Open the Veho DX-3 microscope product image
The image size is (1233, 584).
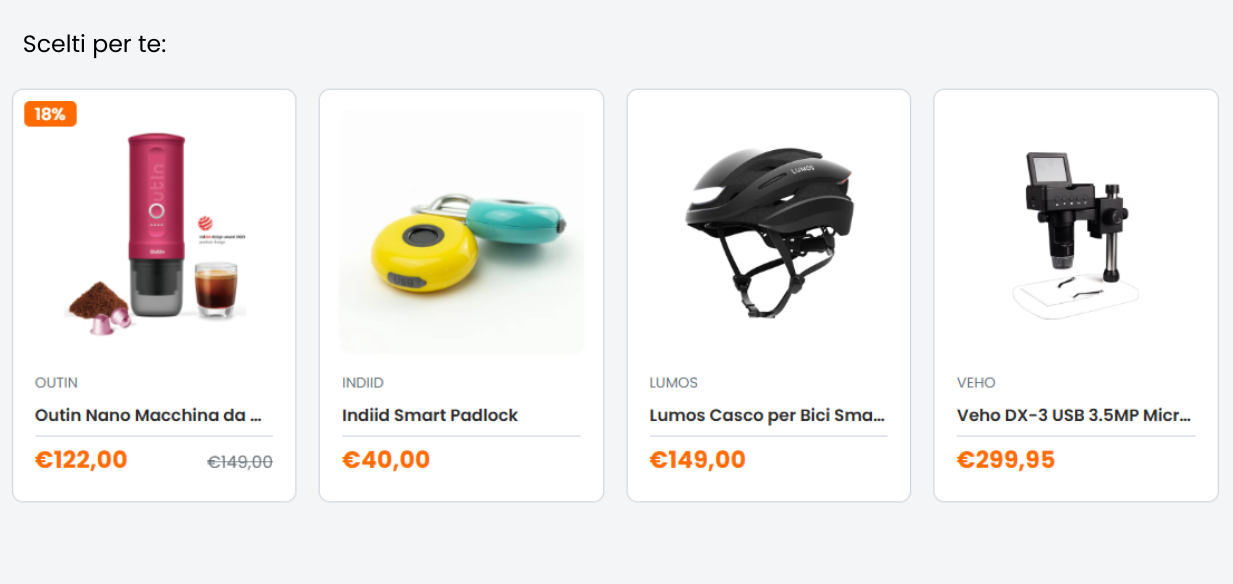pos(1076,232)
